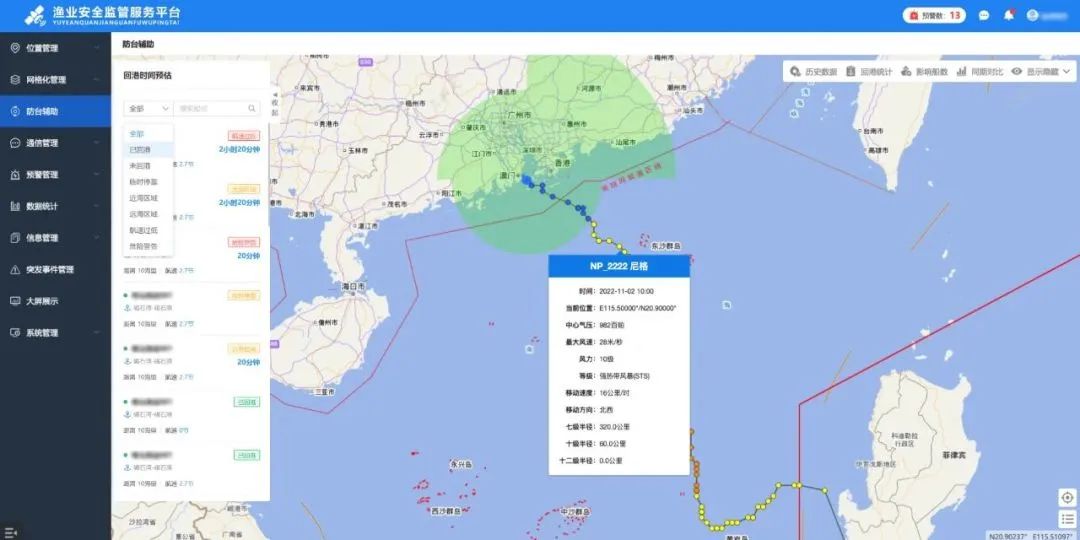Open the 全部 status filter dropdown
1080x540 pixels.
click(x=148, y=108)
